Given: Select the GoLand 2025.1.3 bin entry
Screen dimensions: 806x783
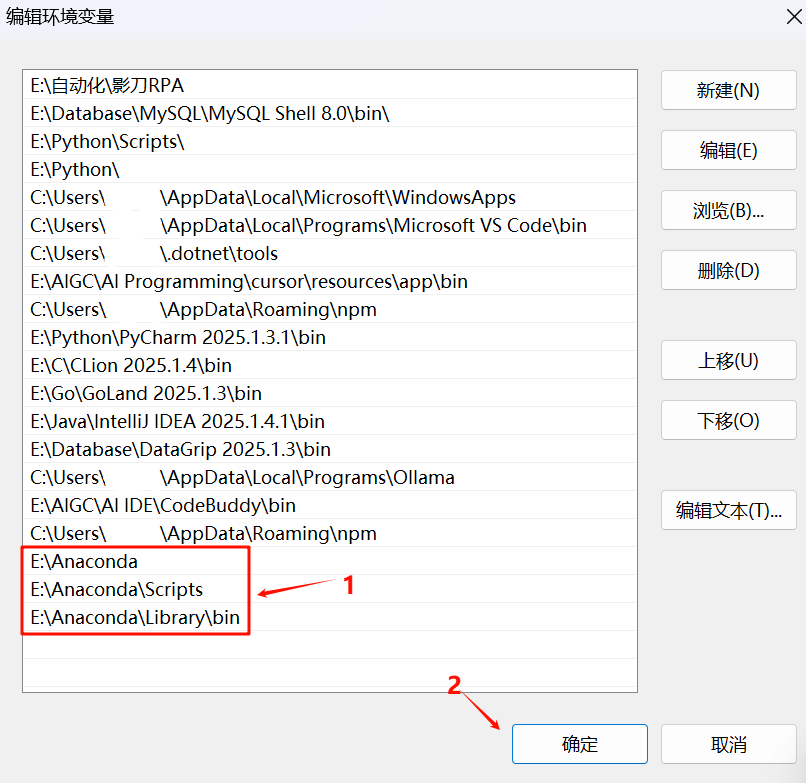Looking at the screenshot, I should pyautogui.click(x=146, y=394).
